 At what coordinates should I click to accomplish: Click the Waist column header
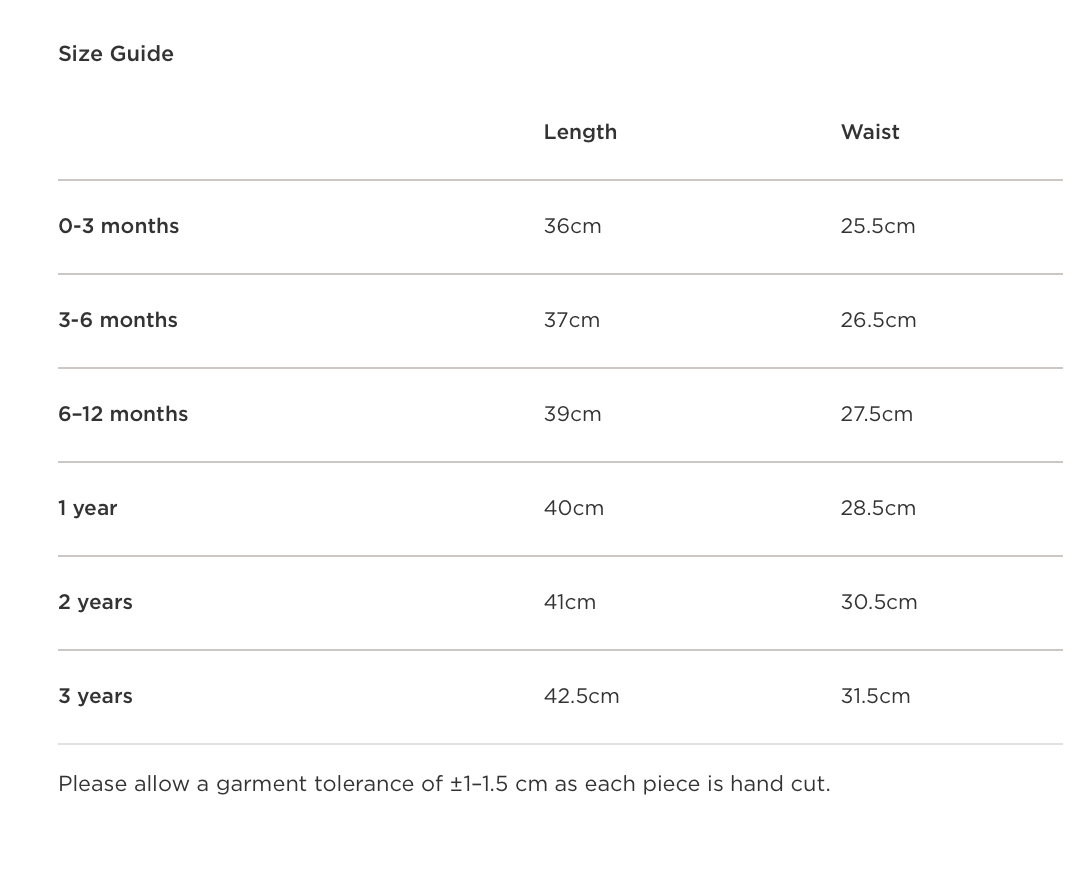(x=870, y=132)
